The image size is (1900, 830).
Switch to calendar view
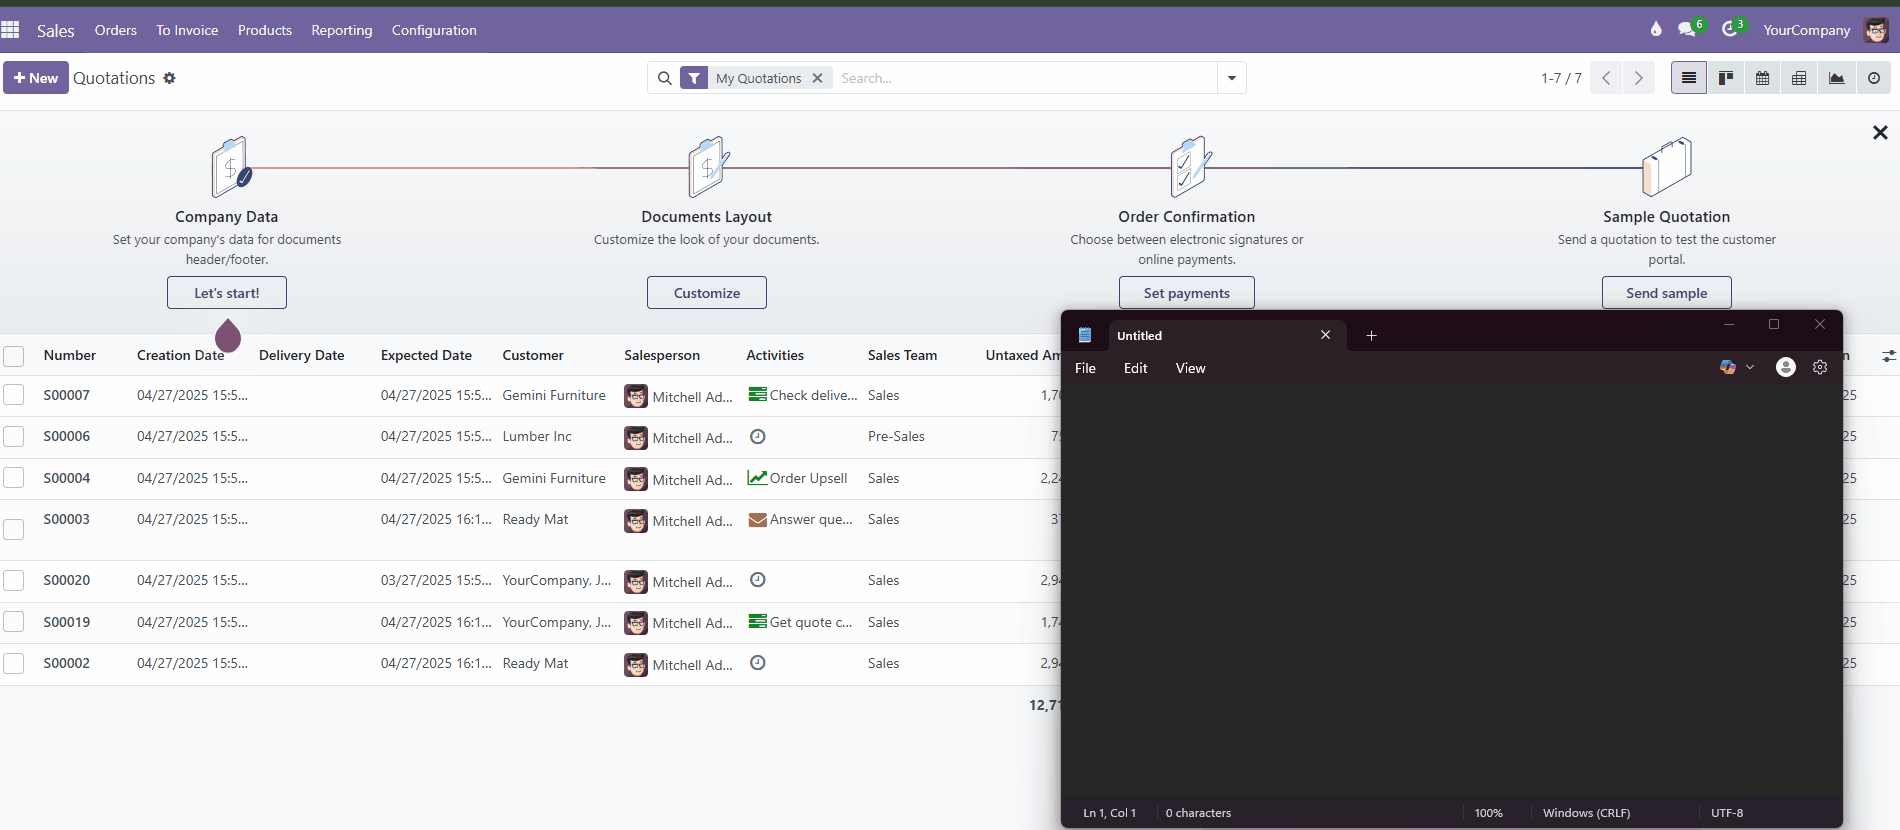point(1763,78)
